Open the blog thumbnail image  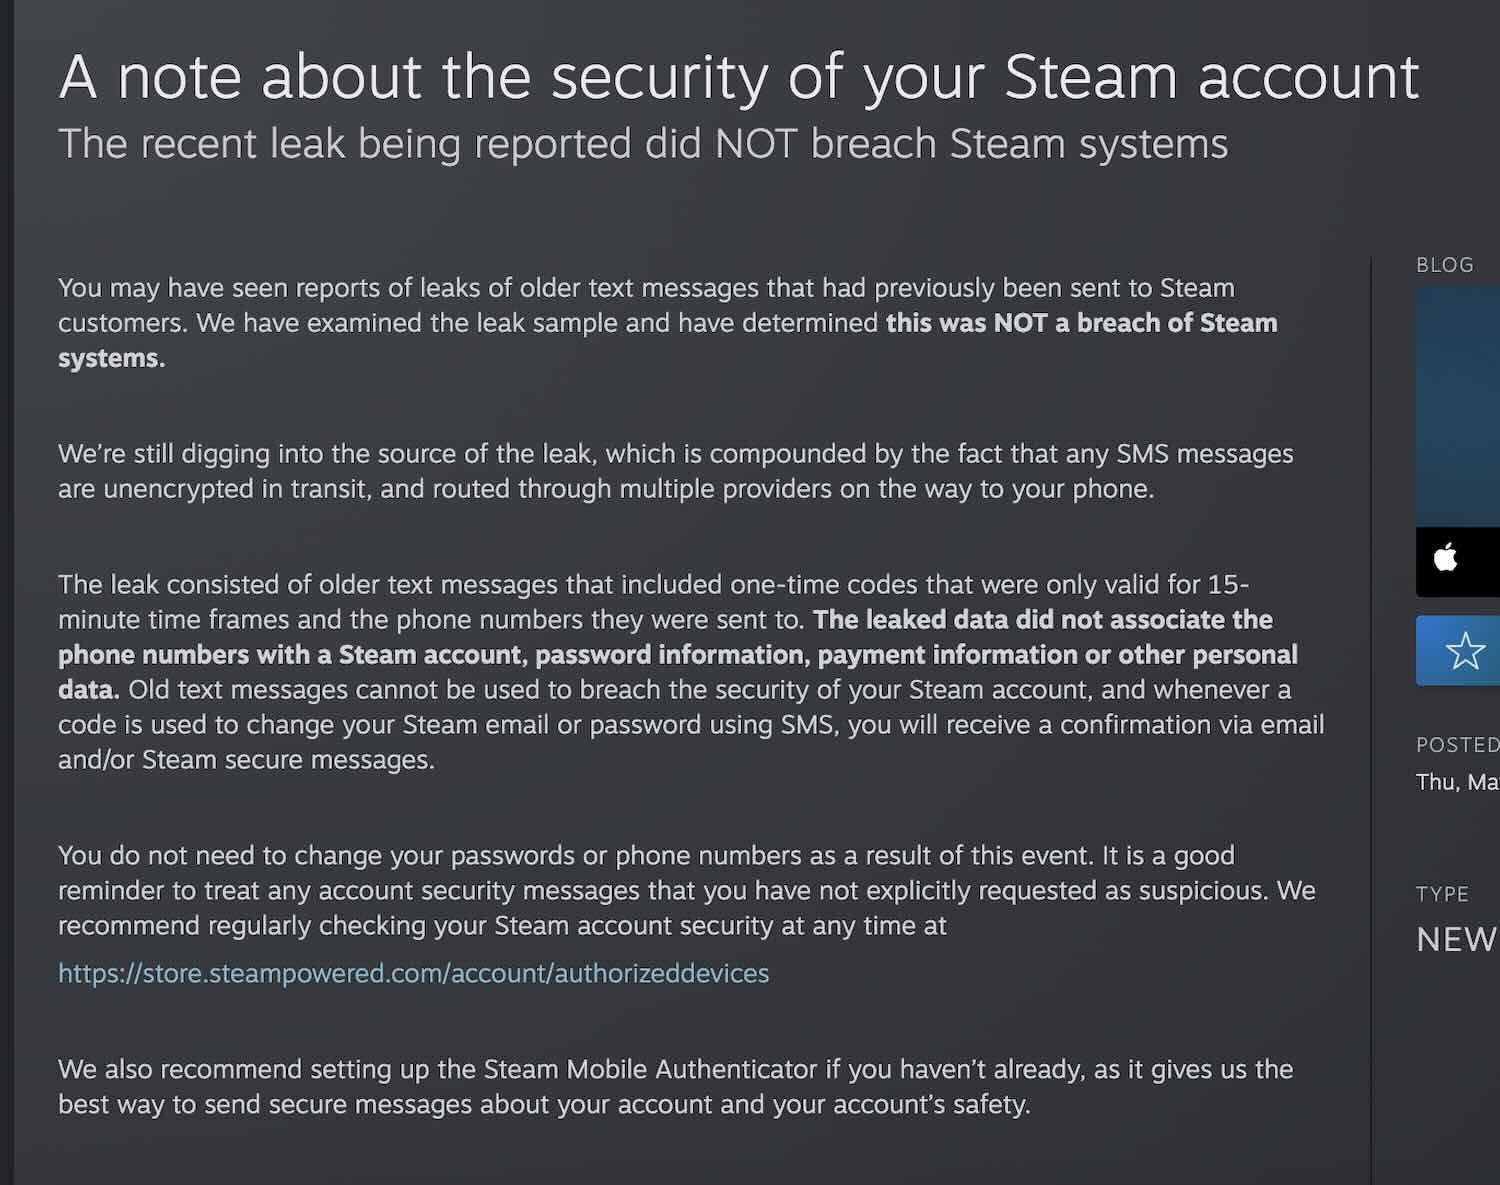pyautogui.click(x=1458, y=406)
